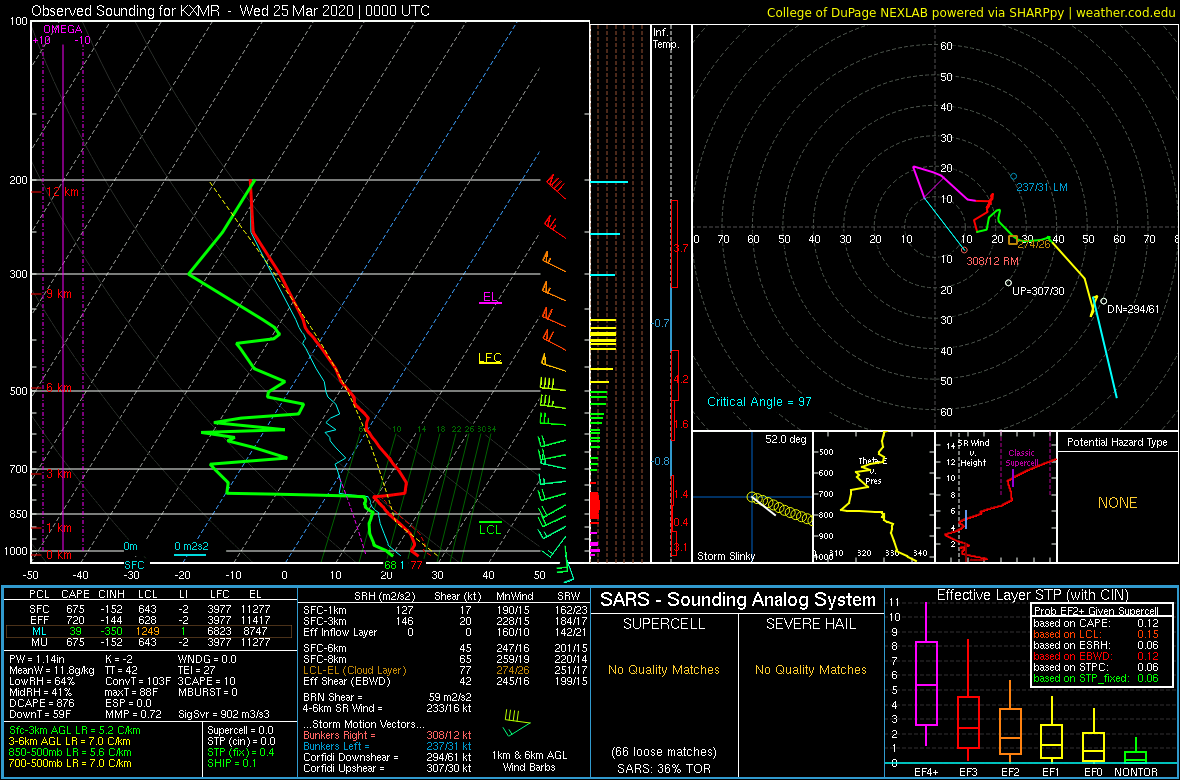
Task: Click the SUPERCELL column heading
Action: coord(666,625)
